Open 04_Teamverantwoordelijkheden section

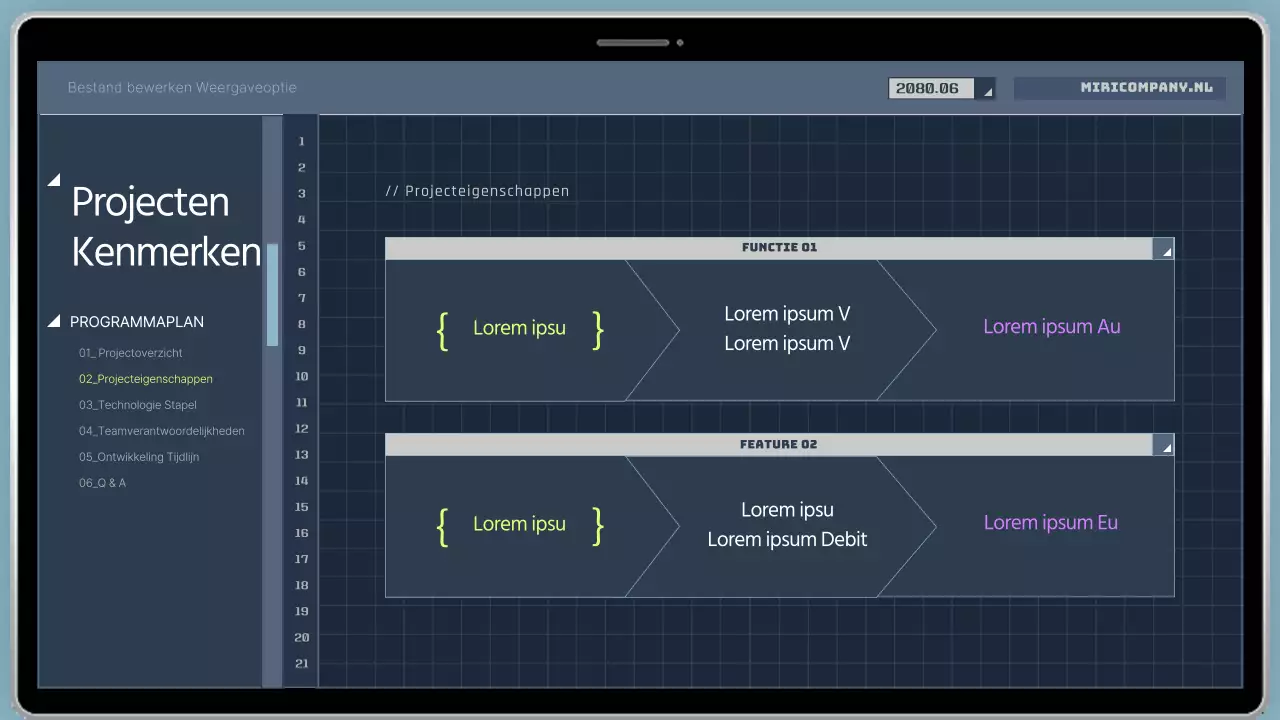tap(162, 431)
